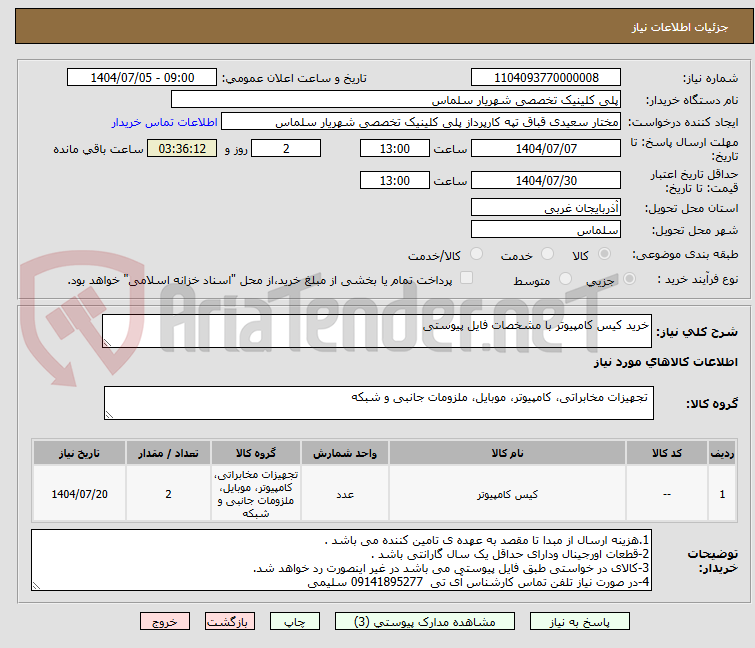Open مشاهده مدارک پیوستی (3) button
This screenshot has width=755, height=648.
(425, 622)
